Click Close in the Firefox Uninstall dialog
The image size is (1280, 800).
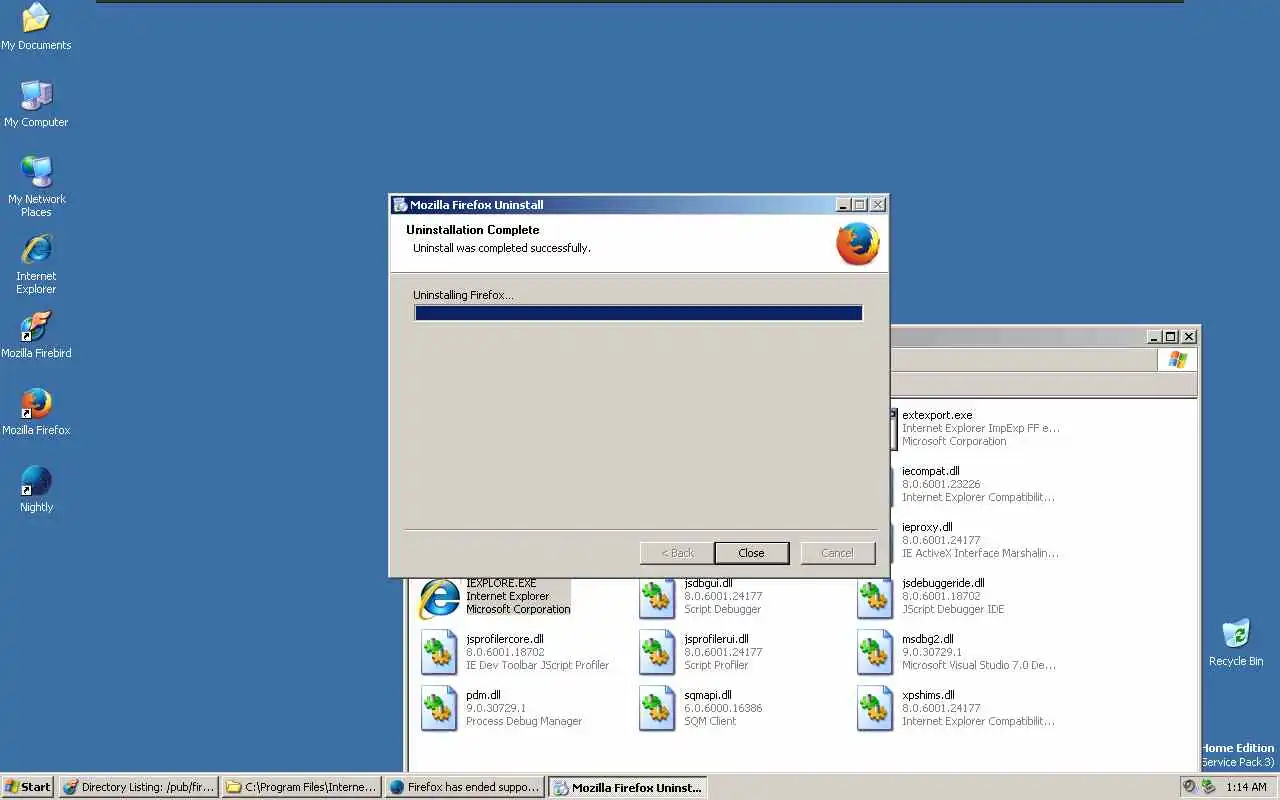(x=751, y=553)
